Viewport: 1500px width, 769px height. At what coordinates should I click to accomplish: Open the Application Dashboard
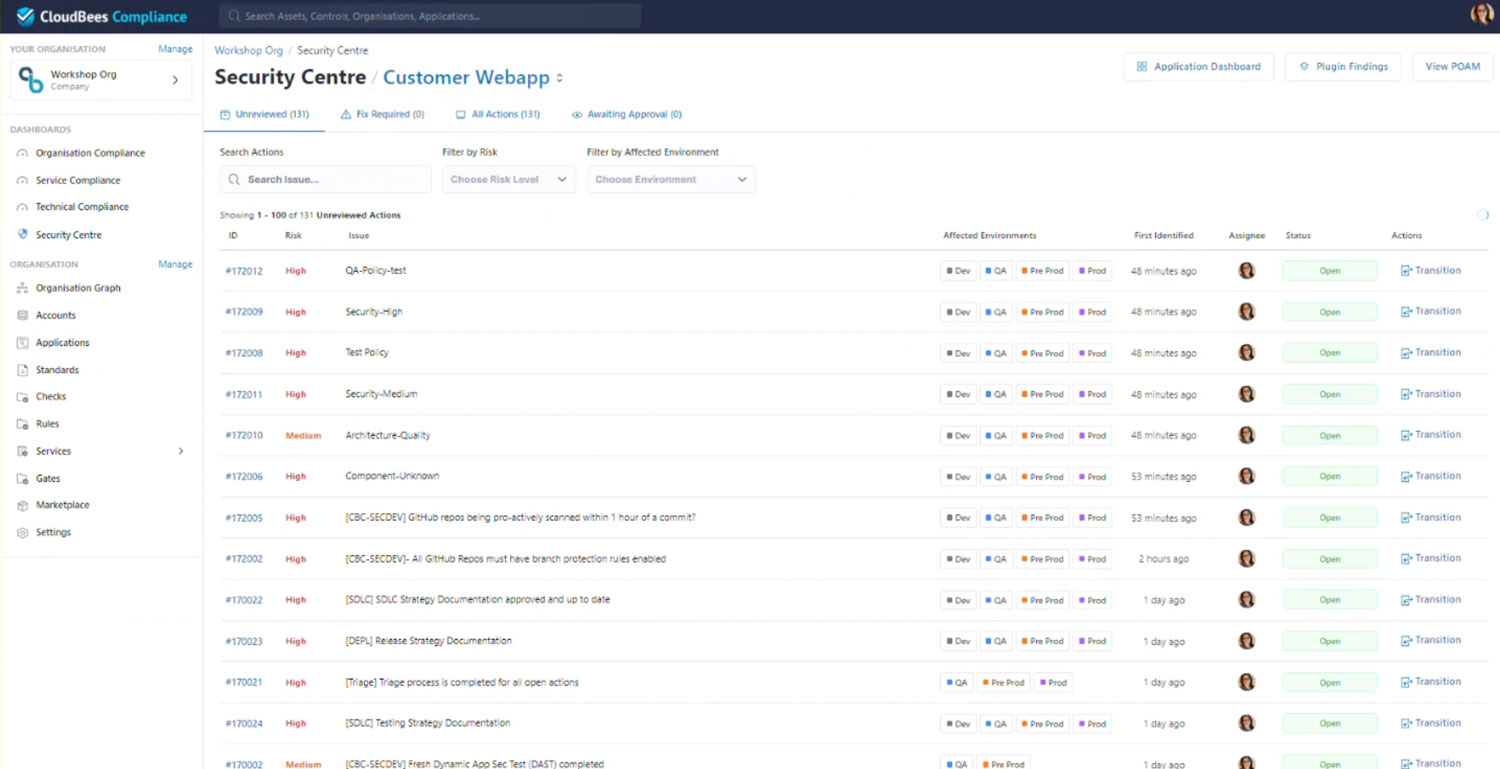pos(1198,67)
